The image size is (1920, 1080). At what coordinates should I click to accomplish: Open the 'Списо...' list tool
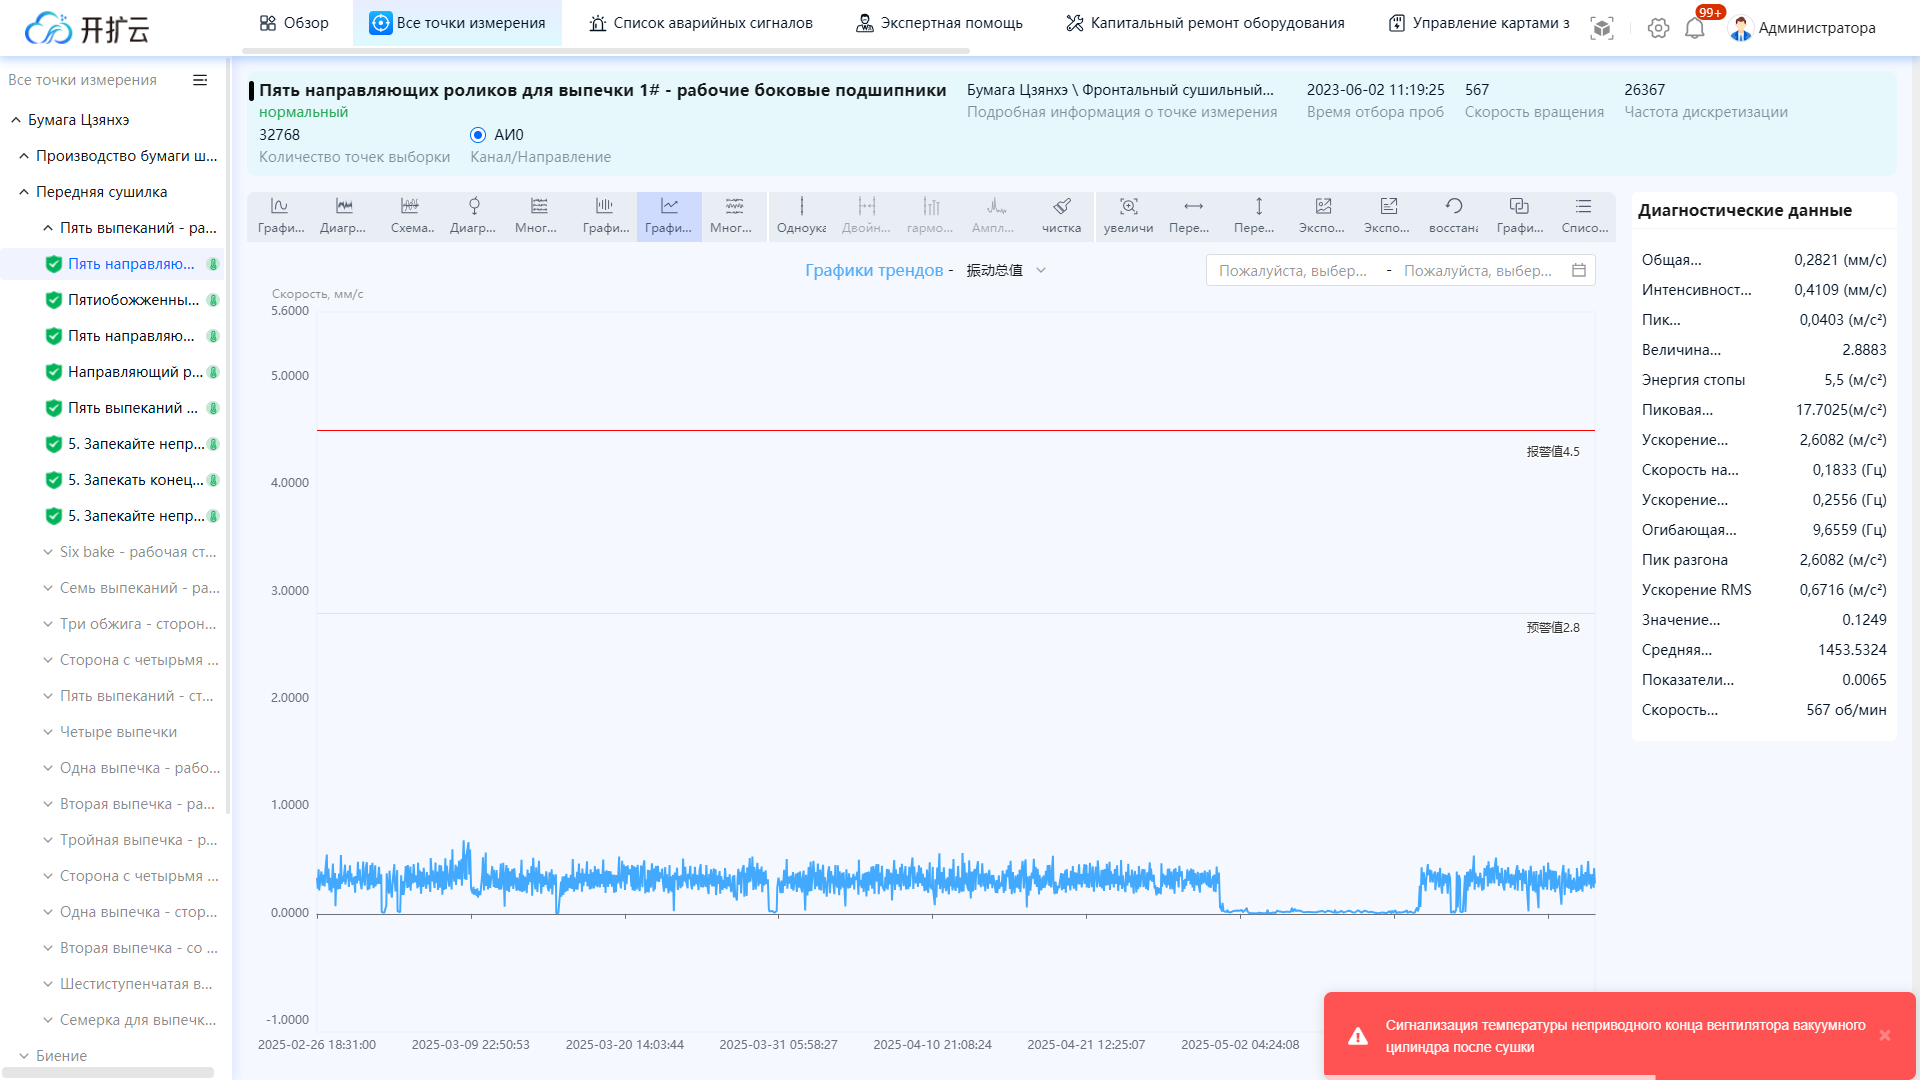(x=1584, y=216)
